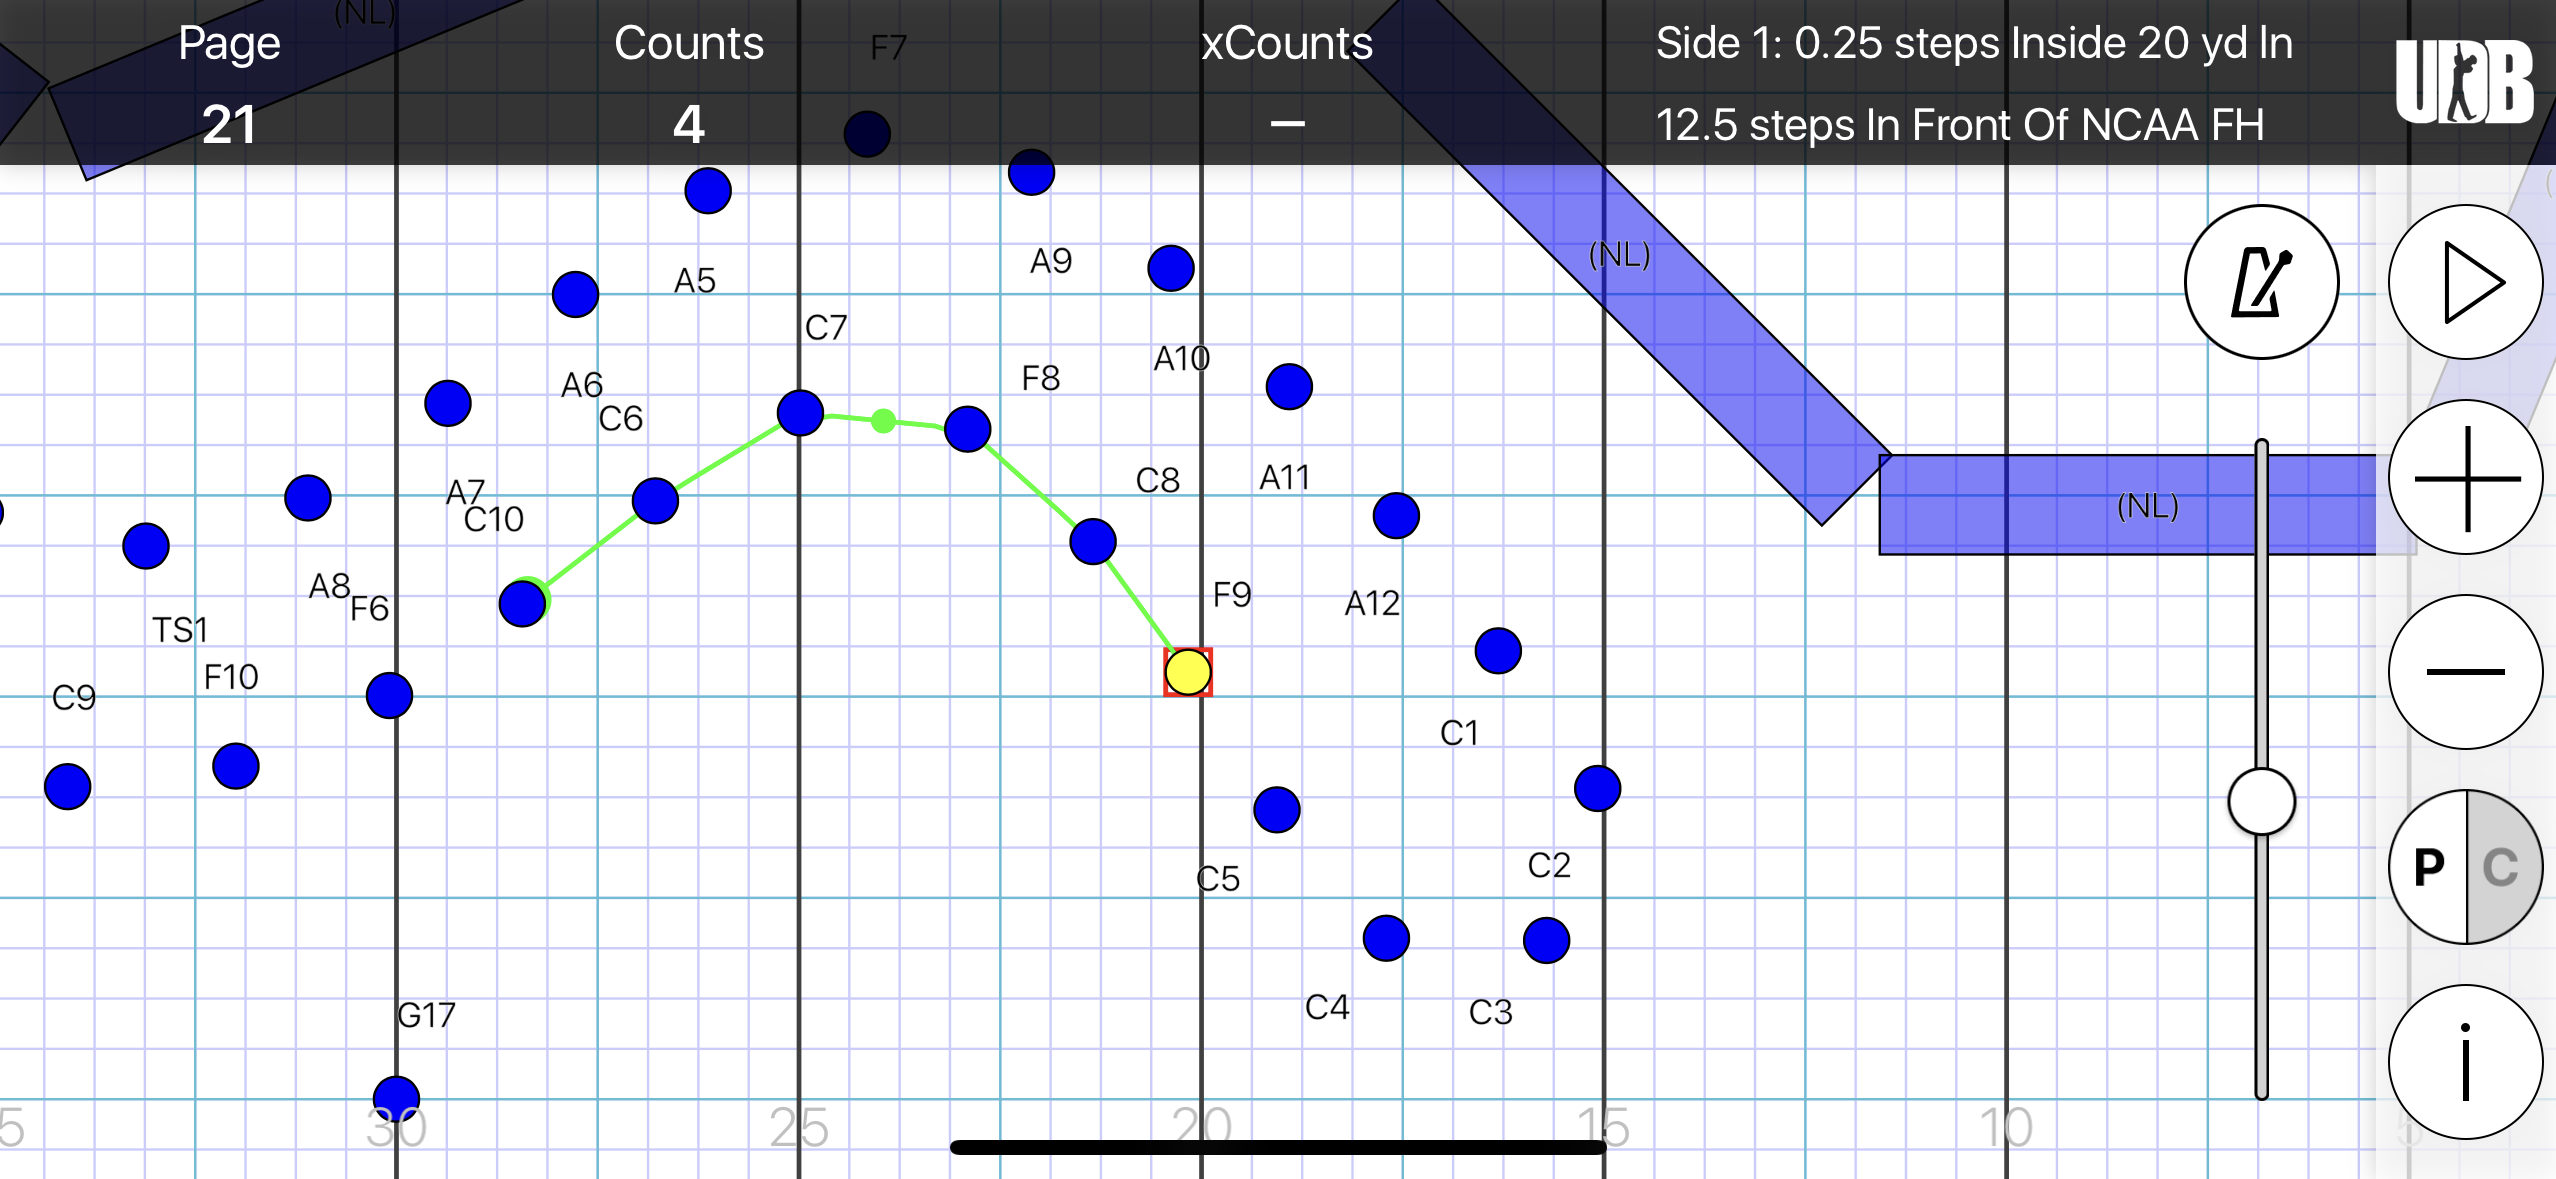The height and width of the screenshot is (1179, 2556).
Task: Tap the A11 performer label
Action: (1284, 478)
